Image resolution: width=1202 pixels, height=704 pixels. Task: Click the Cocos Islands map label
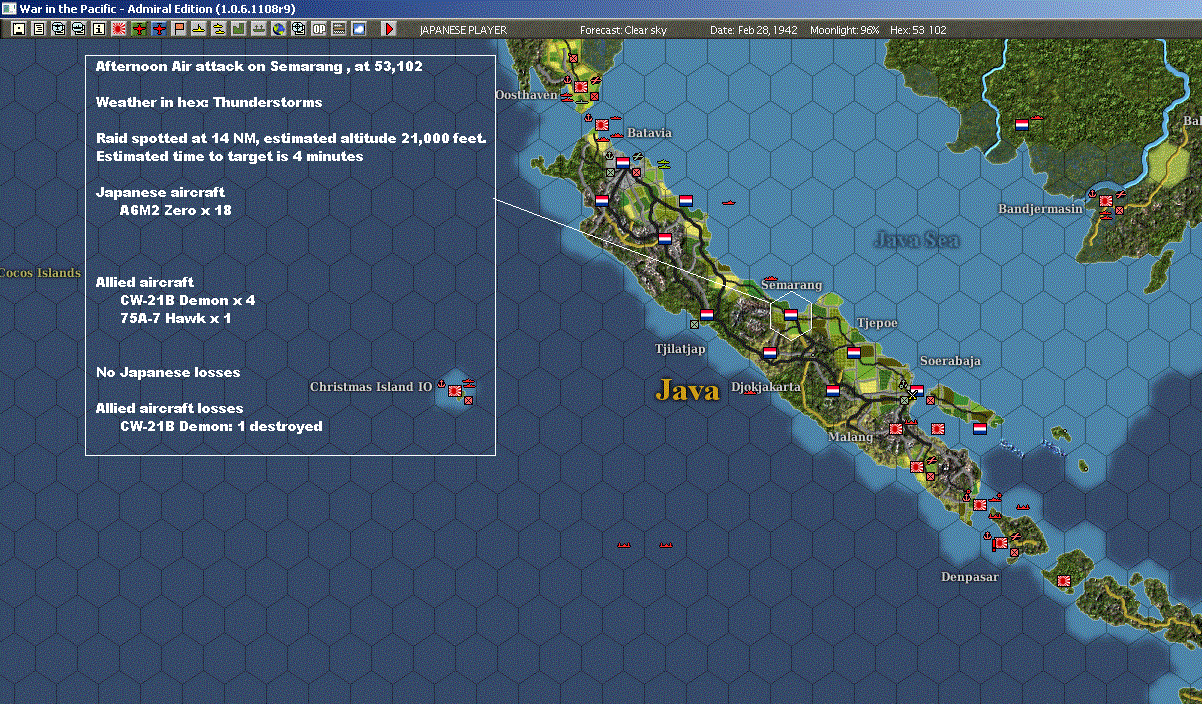(40, 273)
